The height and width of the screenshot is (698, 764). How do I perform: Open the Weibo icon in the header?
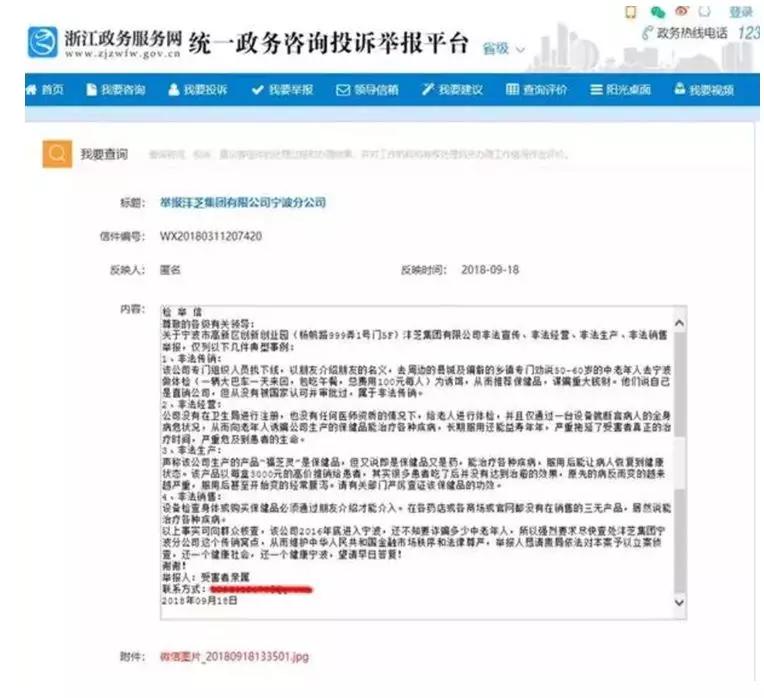(682, 11)
